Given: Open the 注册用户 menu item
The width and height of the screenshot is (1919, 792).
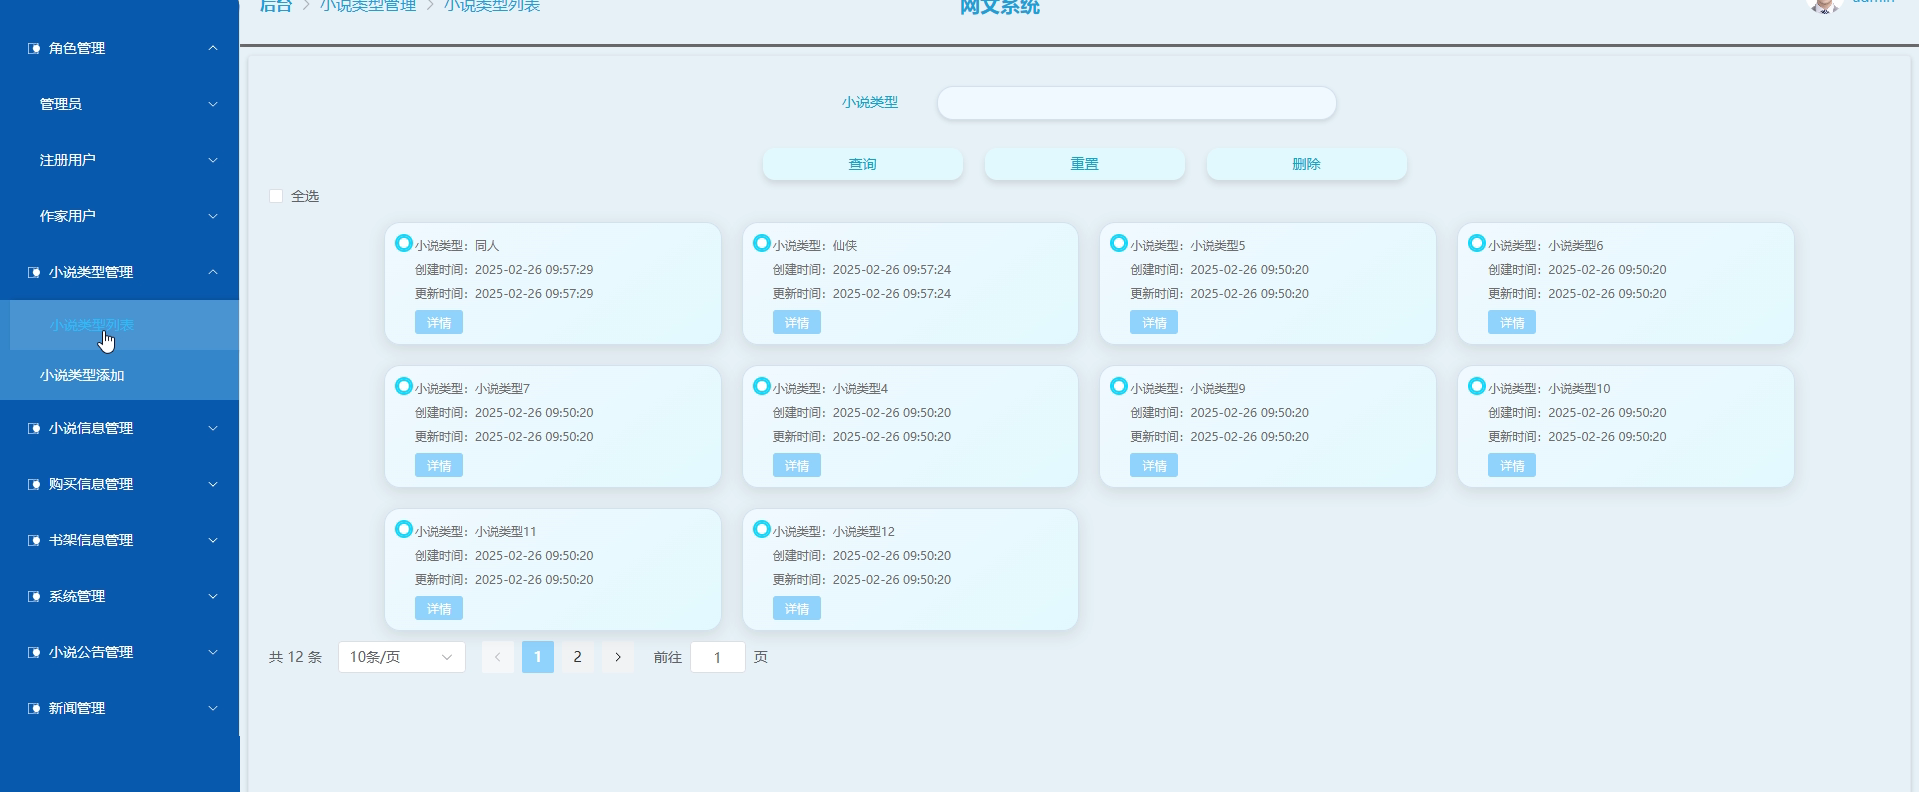Looking at the screenshot, I should point(119,160).
